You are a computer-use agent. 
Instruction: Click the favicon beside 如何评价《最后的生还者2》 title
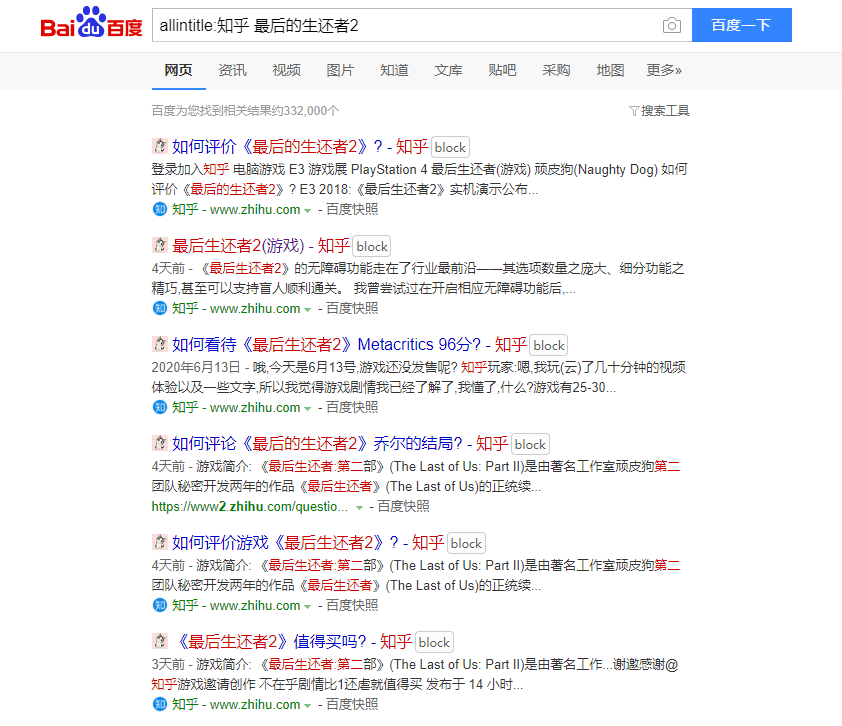160,146
